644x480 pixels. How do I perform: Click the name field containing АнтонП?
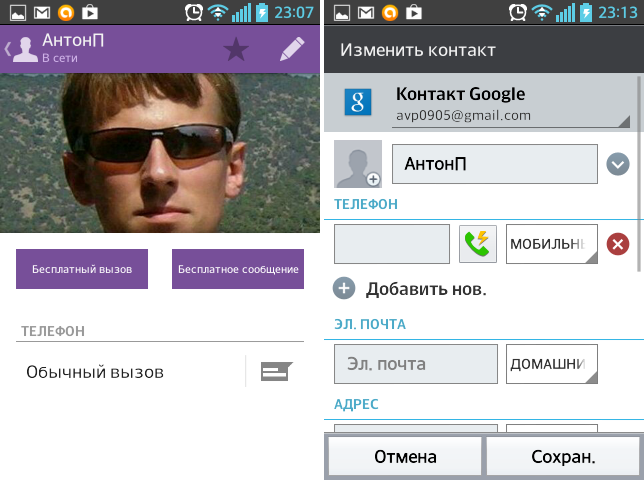(x=494, y=164)
